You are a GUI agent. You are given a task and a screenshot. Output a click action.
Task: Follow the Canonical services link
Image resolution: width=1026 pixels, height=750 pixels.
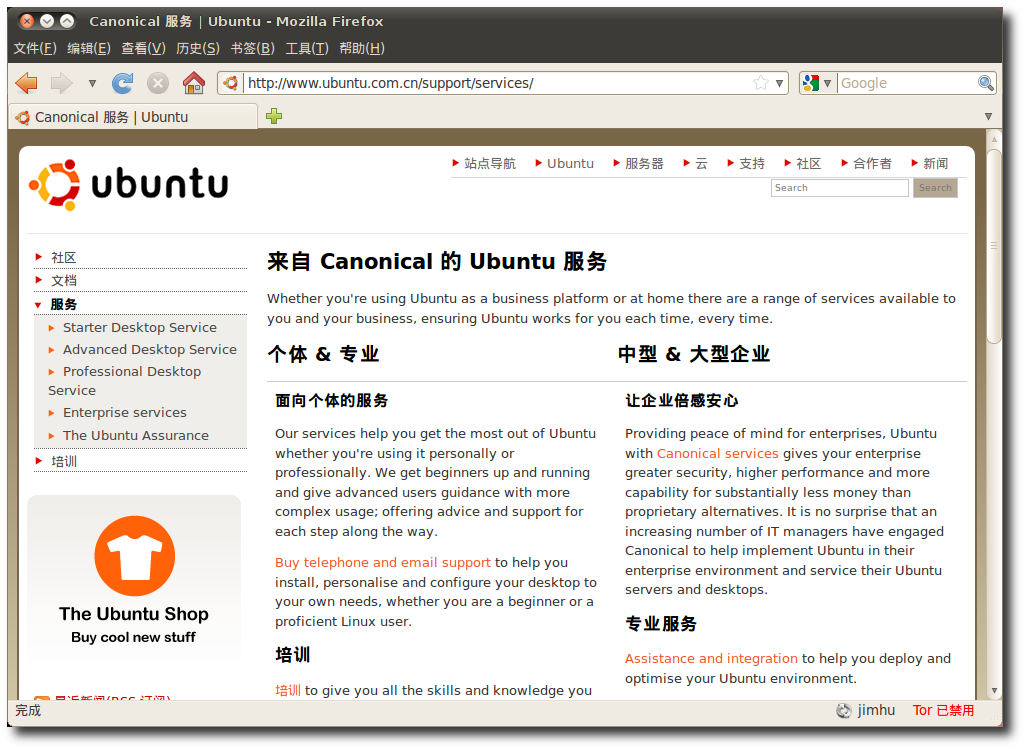coord(717,454)
